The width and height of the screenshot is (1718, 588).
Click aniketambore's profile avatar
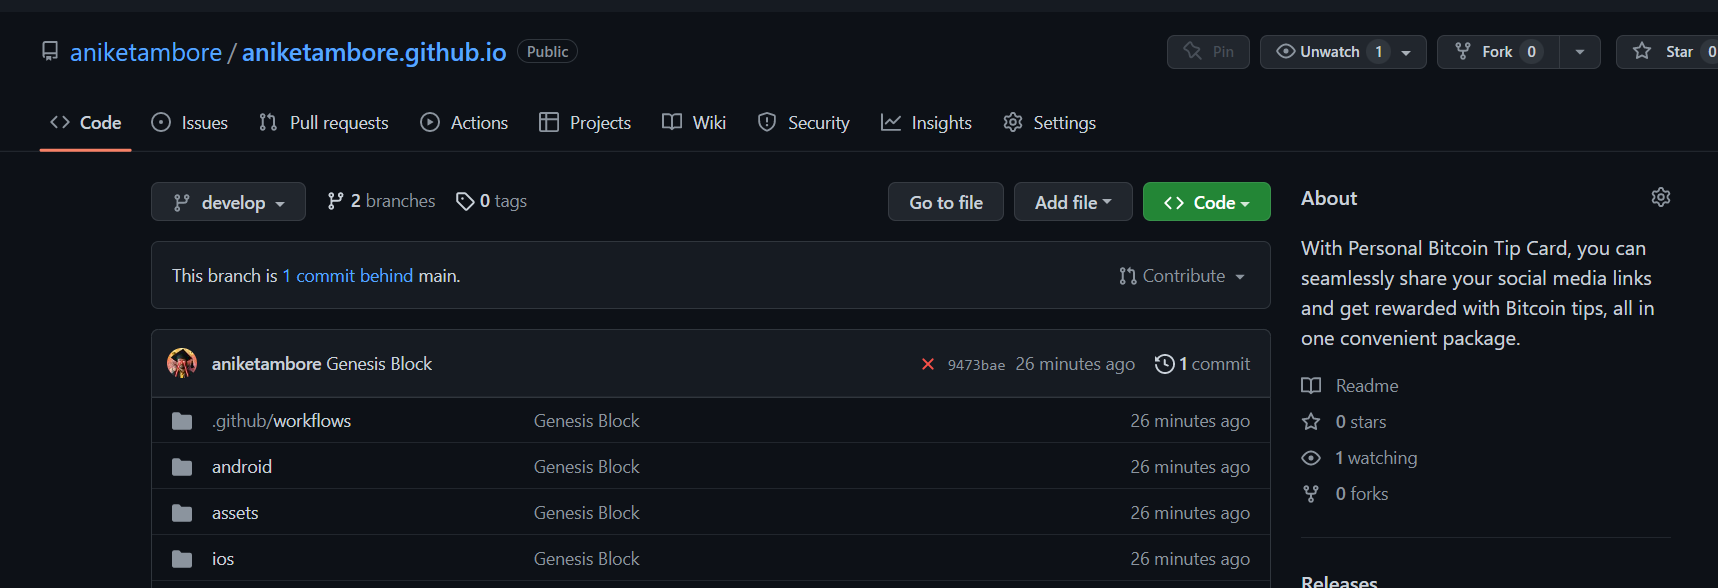[x=182, y=363]
